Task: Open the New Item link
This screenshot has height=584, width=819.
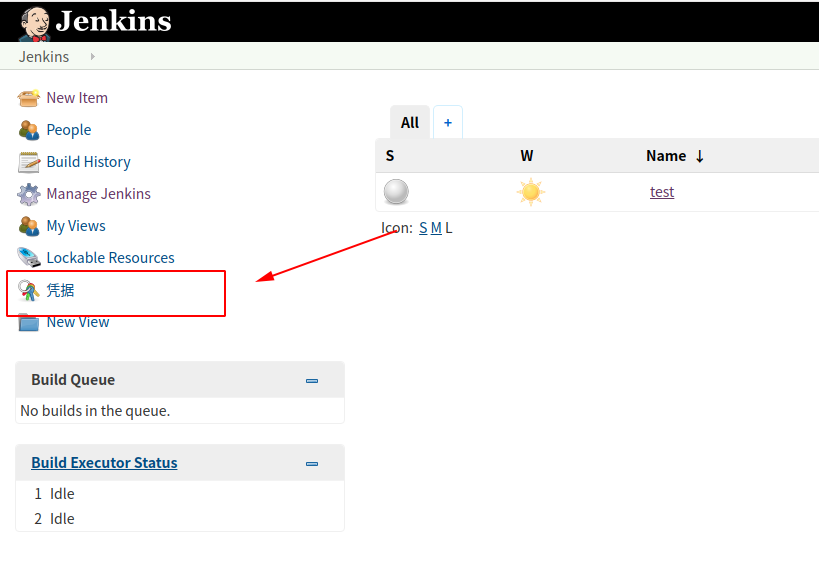Action: pos(77,98)
